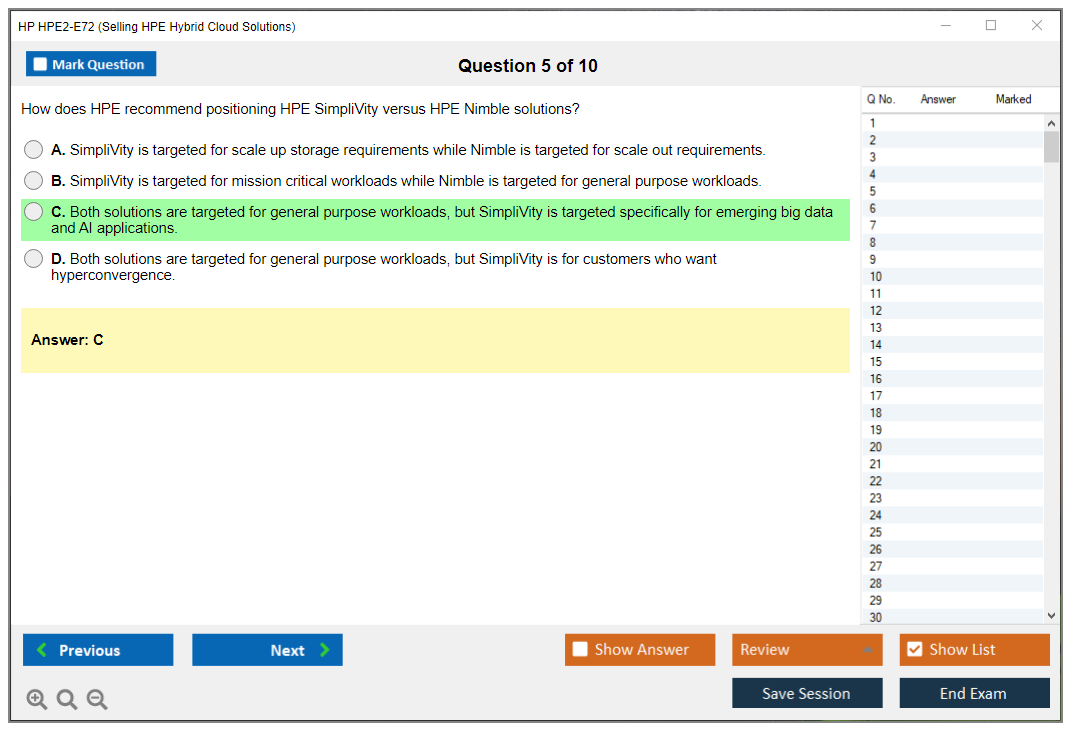Select answer option A radio button
This screenshot has width=1075, height=735.
[x=33, y=150]
